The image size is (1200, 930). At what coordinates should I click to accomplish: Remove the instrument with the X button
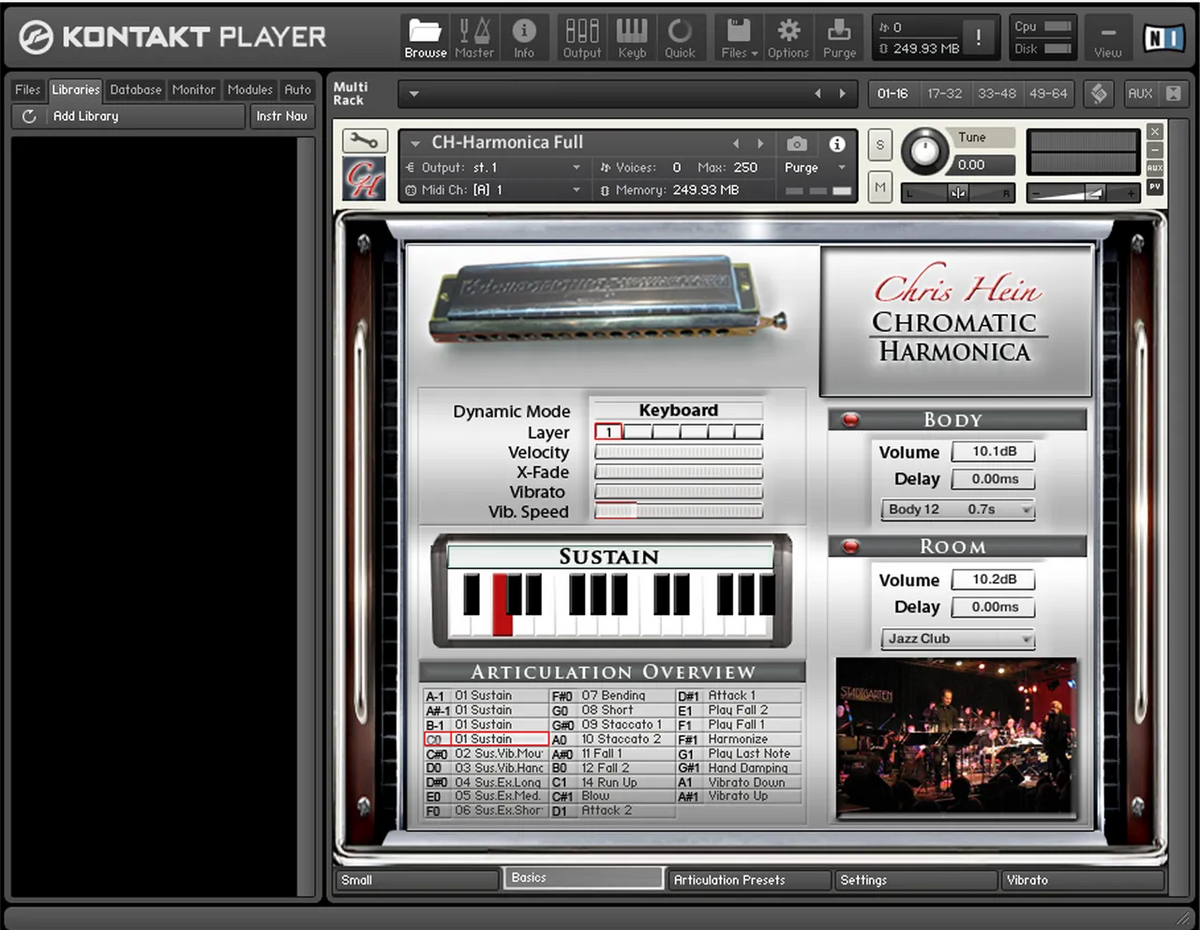(1155, 131)
